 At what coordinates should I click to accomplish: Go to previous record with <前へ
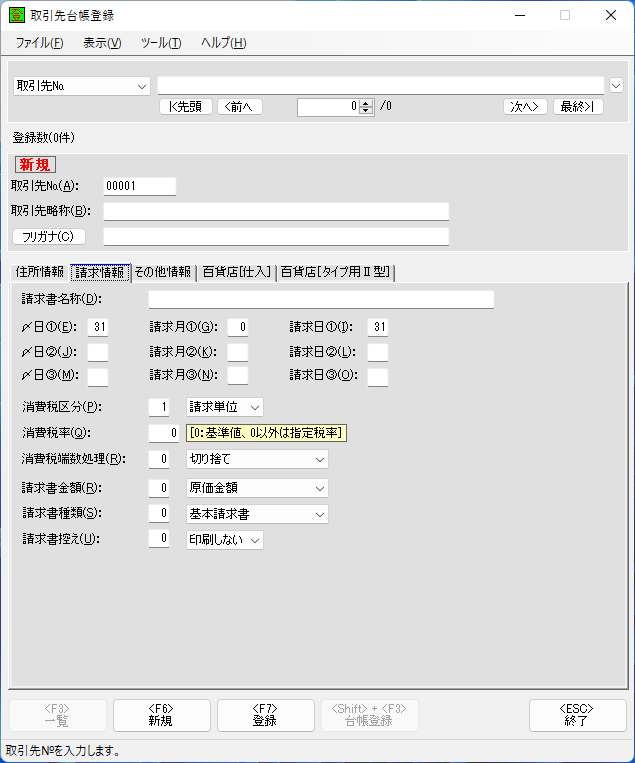pos(240,107)
